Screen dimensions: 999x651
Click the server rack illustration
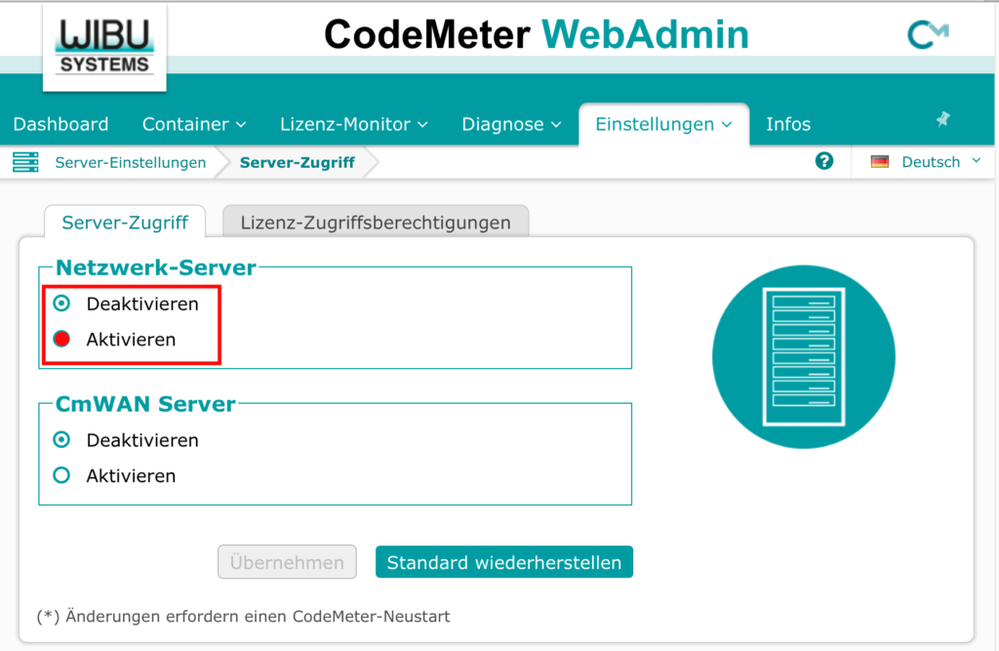[803, 357]
